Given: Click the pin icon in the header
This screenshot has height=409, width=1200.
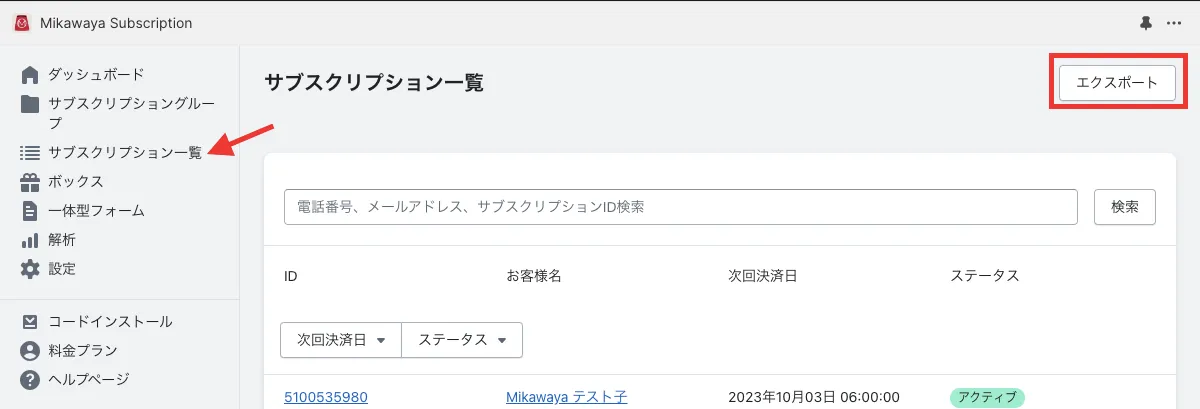Looking at the screenshot, I should [x=1146, y=23].
